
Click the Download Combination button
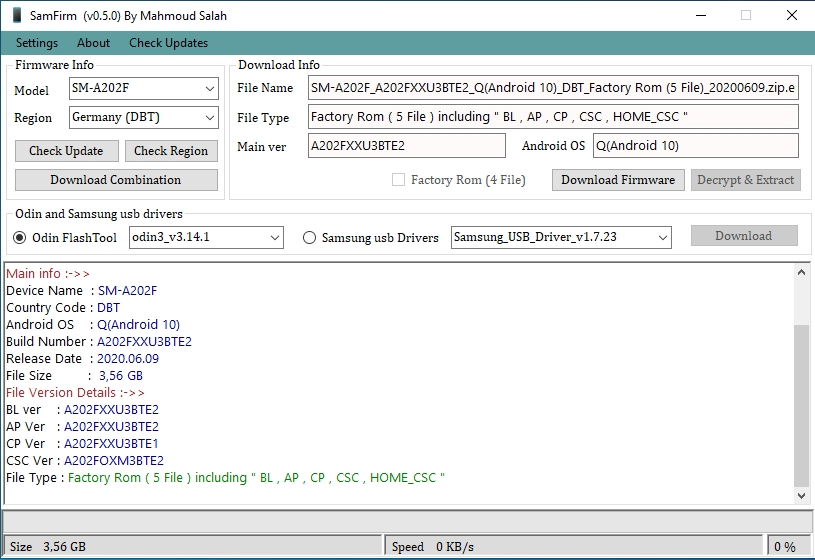[x=116, y=180]
